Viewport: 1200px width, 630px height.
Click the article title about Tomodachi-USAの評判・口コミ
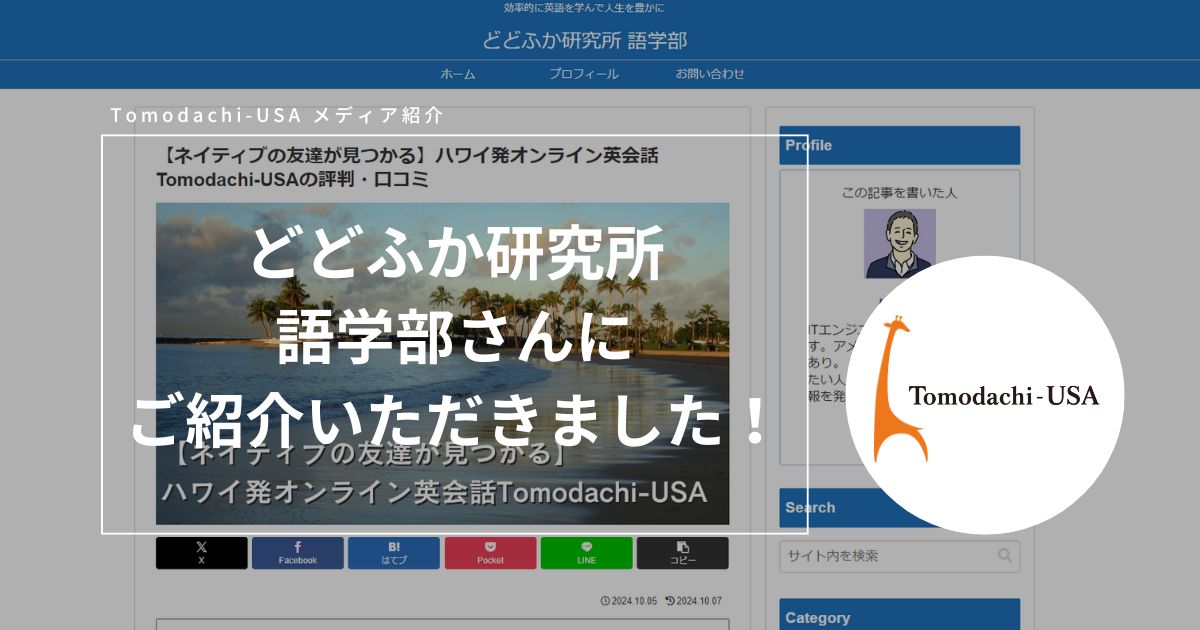(408, 168)
